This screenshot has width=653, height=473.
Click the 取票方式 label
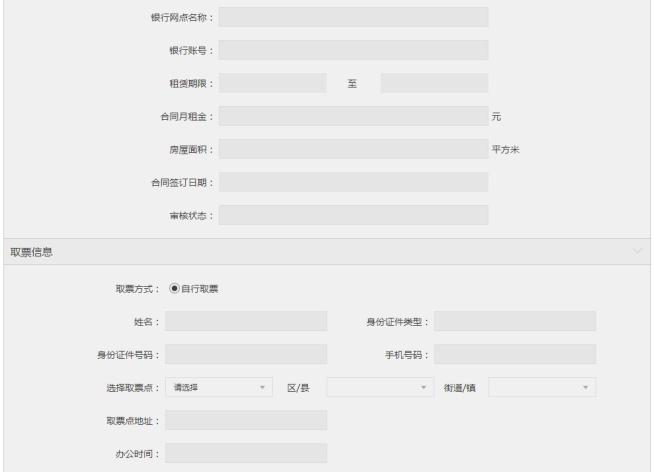[x=137, y=289]
